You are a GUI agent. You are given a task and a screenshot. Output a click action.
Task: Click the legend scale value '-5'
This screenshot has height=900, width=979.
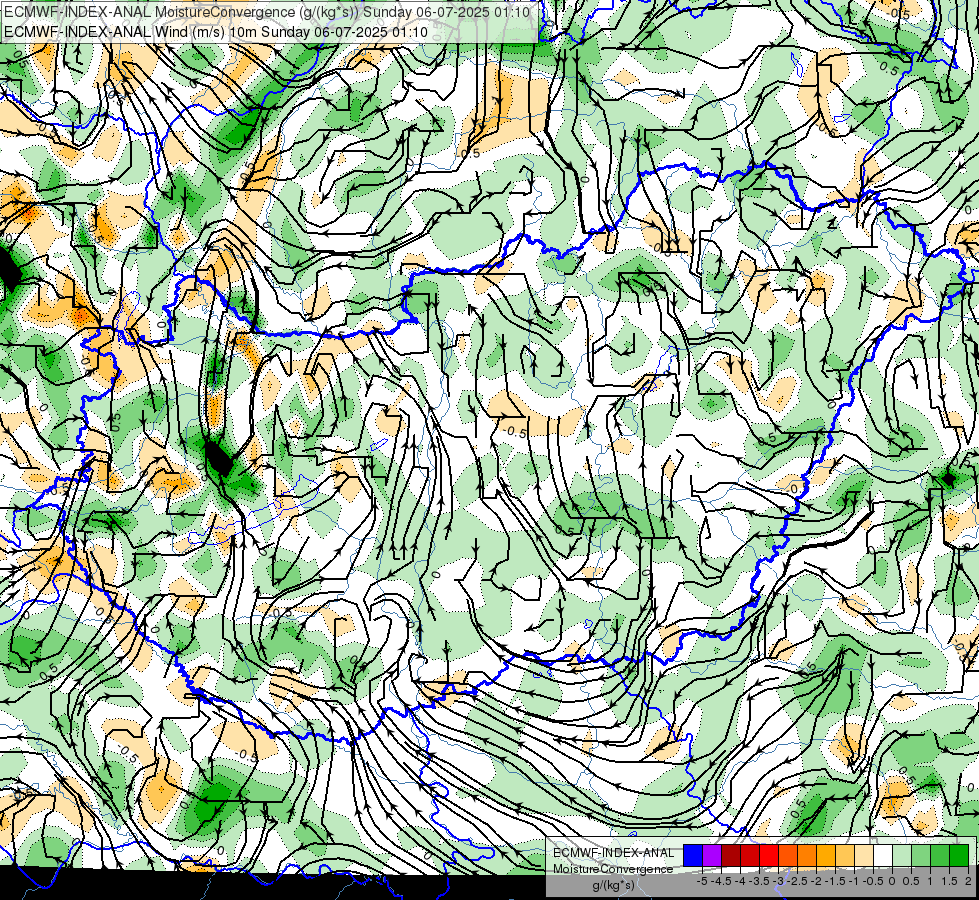702,881
